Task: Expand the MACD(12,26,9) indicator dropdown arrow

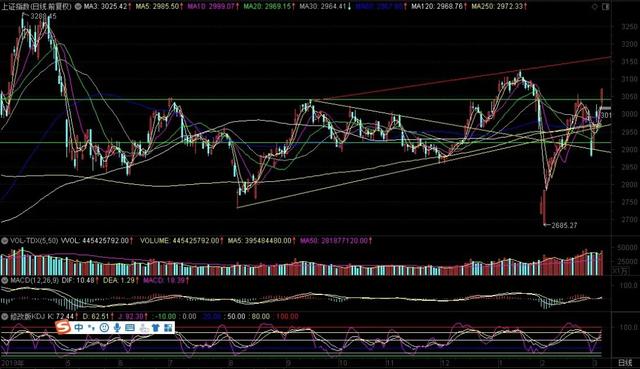Action: coord(4,280)
